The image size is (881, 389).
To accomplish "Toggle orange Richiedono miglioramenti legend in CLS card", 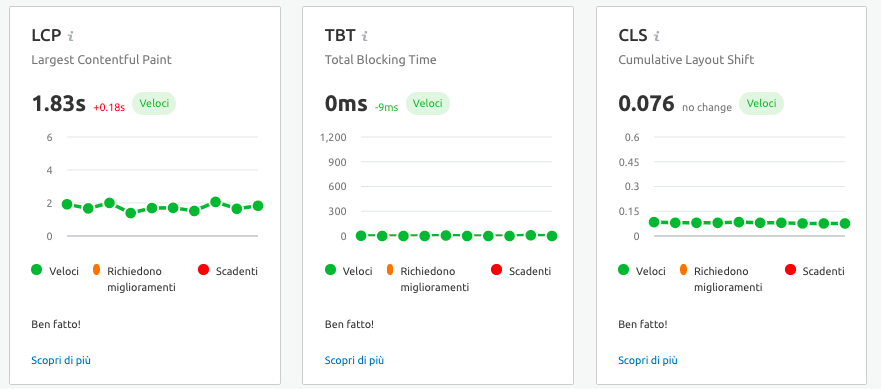I will (x=721, y=279).
